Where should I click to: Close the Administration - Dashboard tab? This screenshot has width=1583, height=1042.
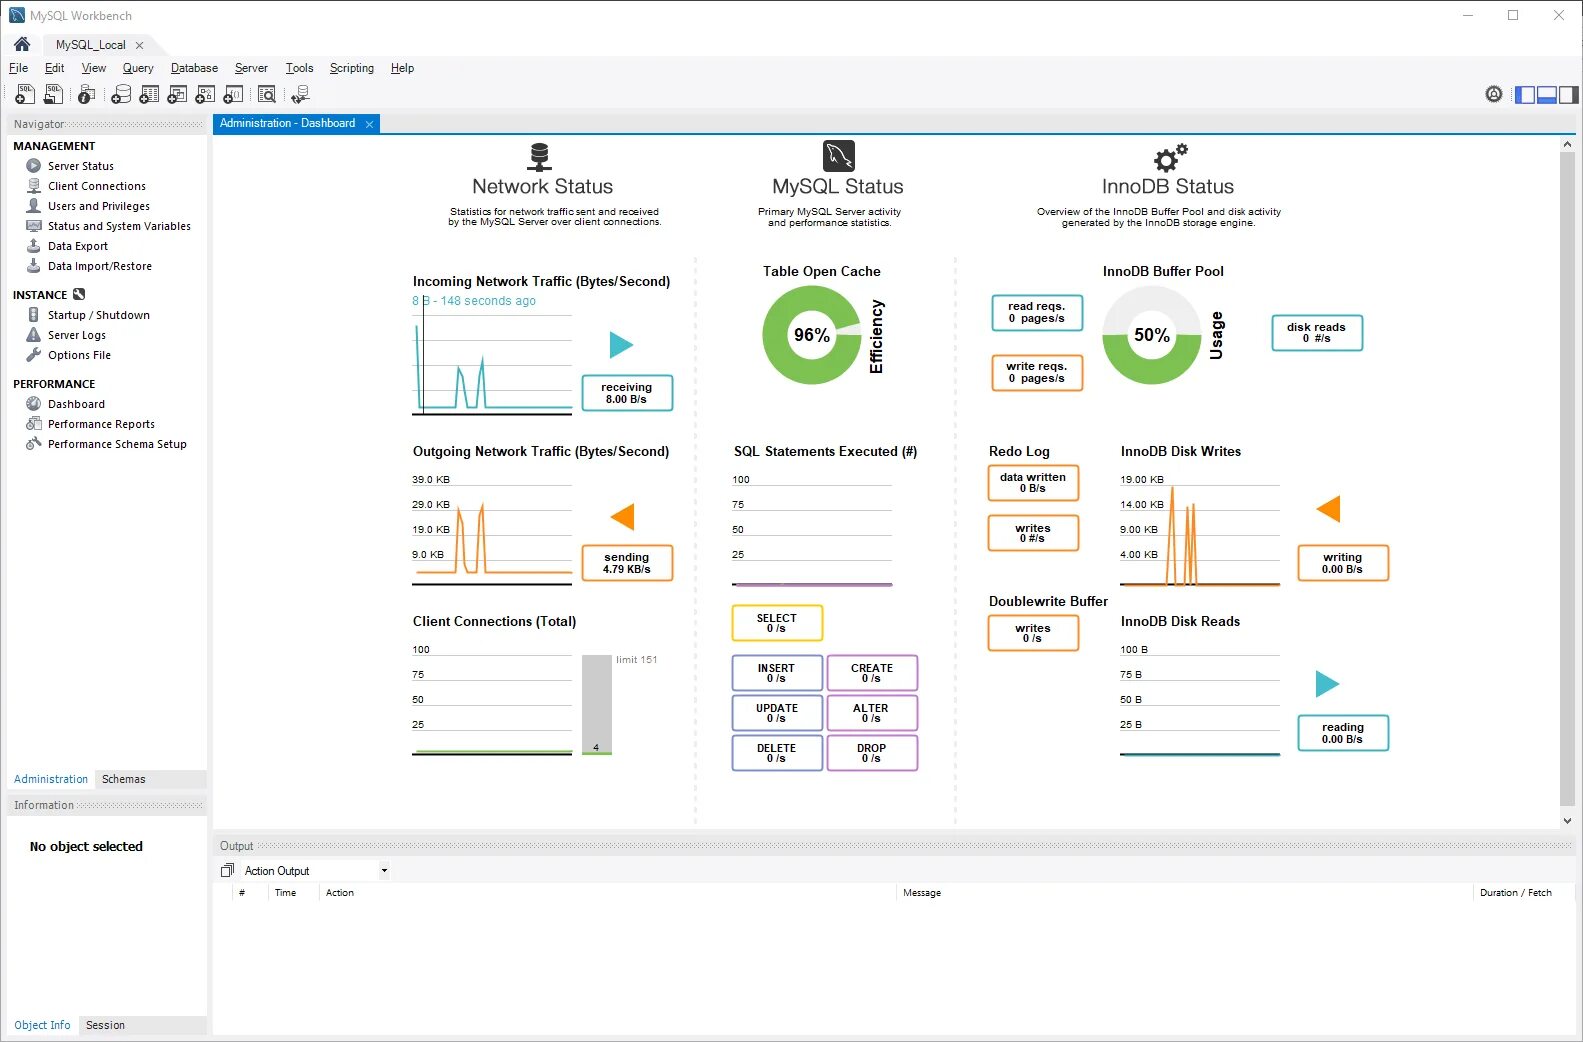(x=369, y=124)
